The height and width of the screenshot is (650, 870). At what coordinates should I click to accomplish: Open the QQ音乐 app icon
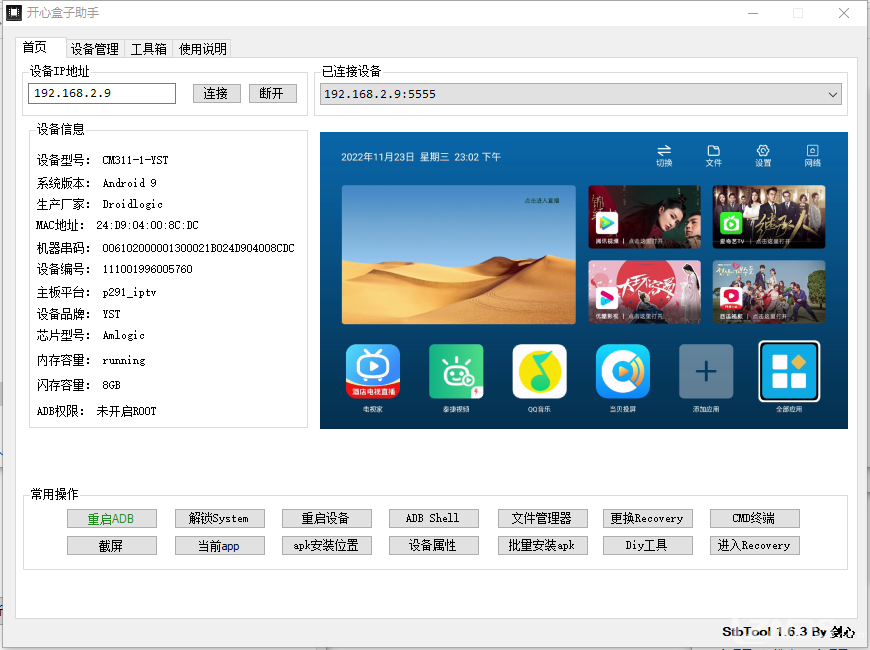pyautogui.click(x=539, y=371)
